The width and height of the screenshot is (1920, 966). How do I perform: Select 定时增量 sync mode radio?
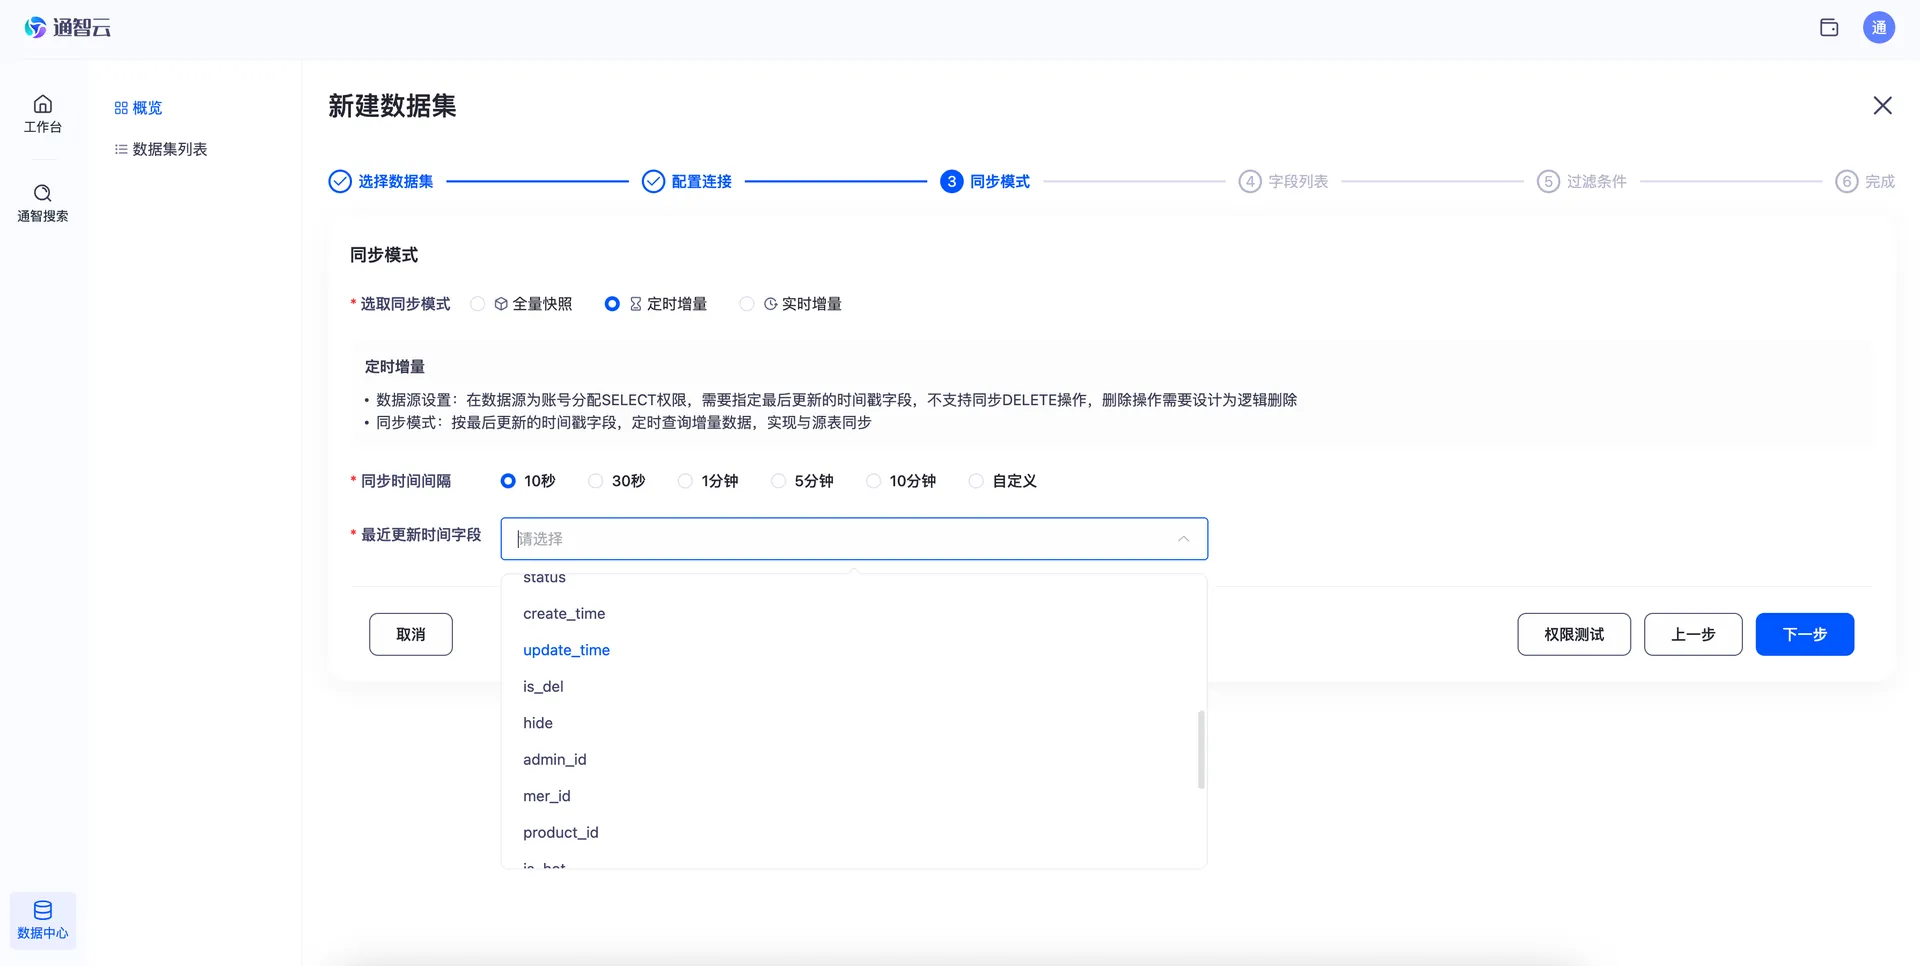click(x=612, y=304)
